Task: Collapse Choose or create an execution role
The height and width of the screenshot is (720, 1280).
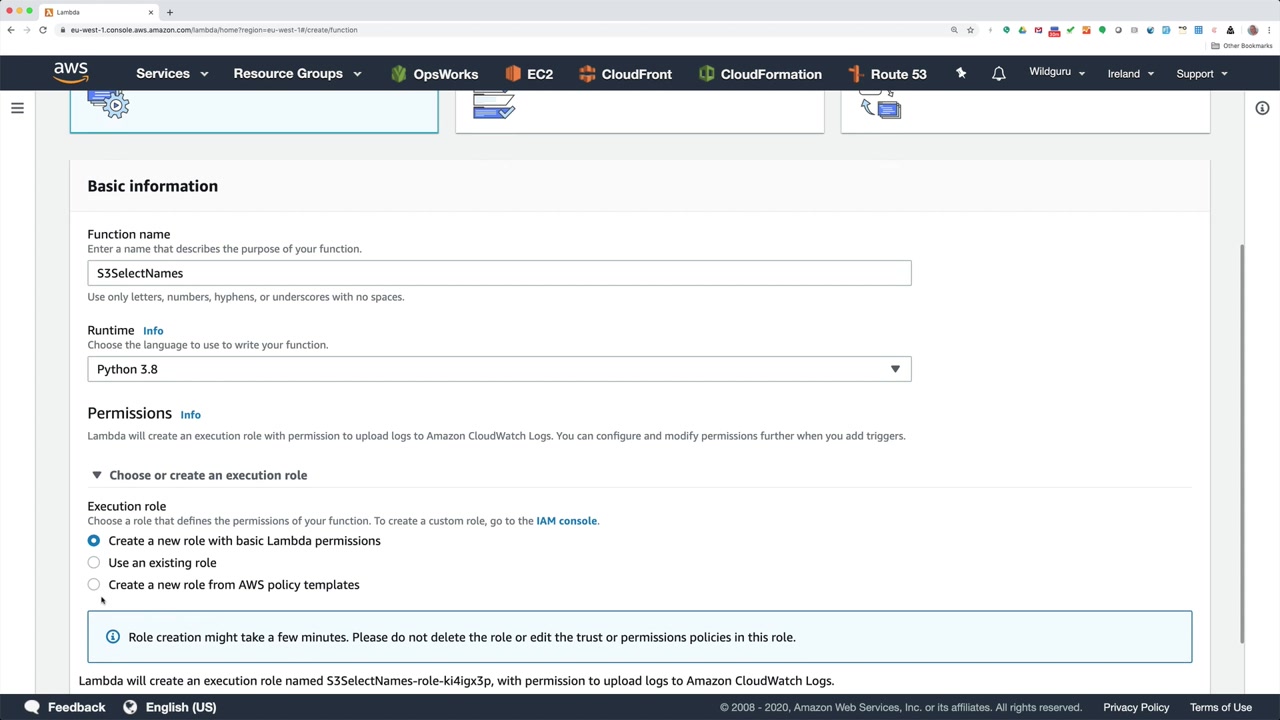Action: (x=198, y=475)
